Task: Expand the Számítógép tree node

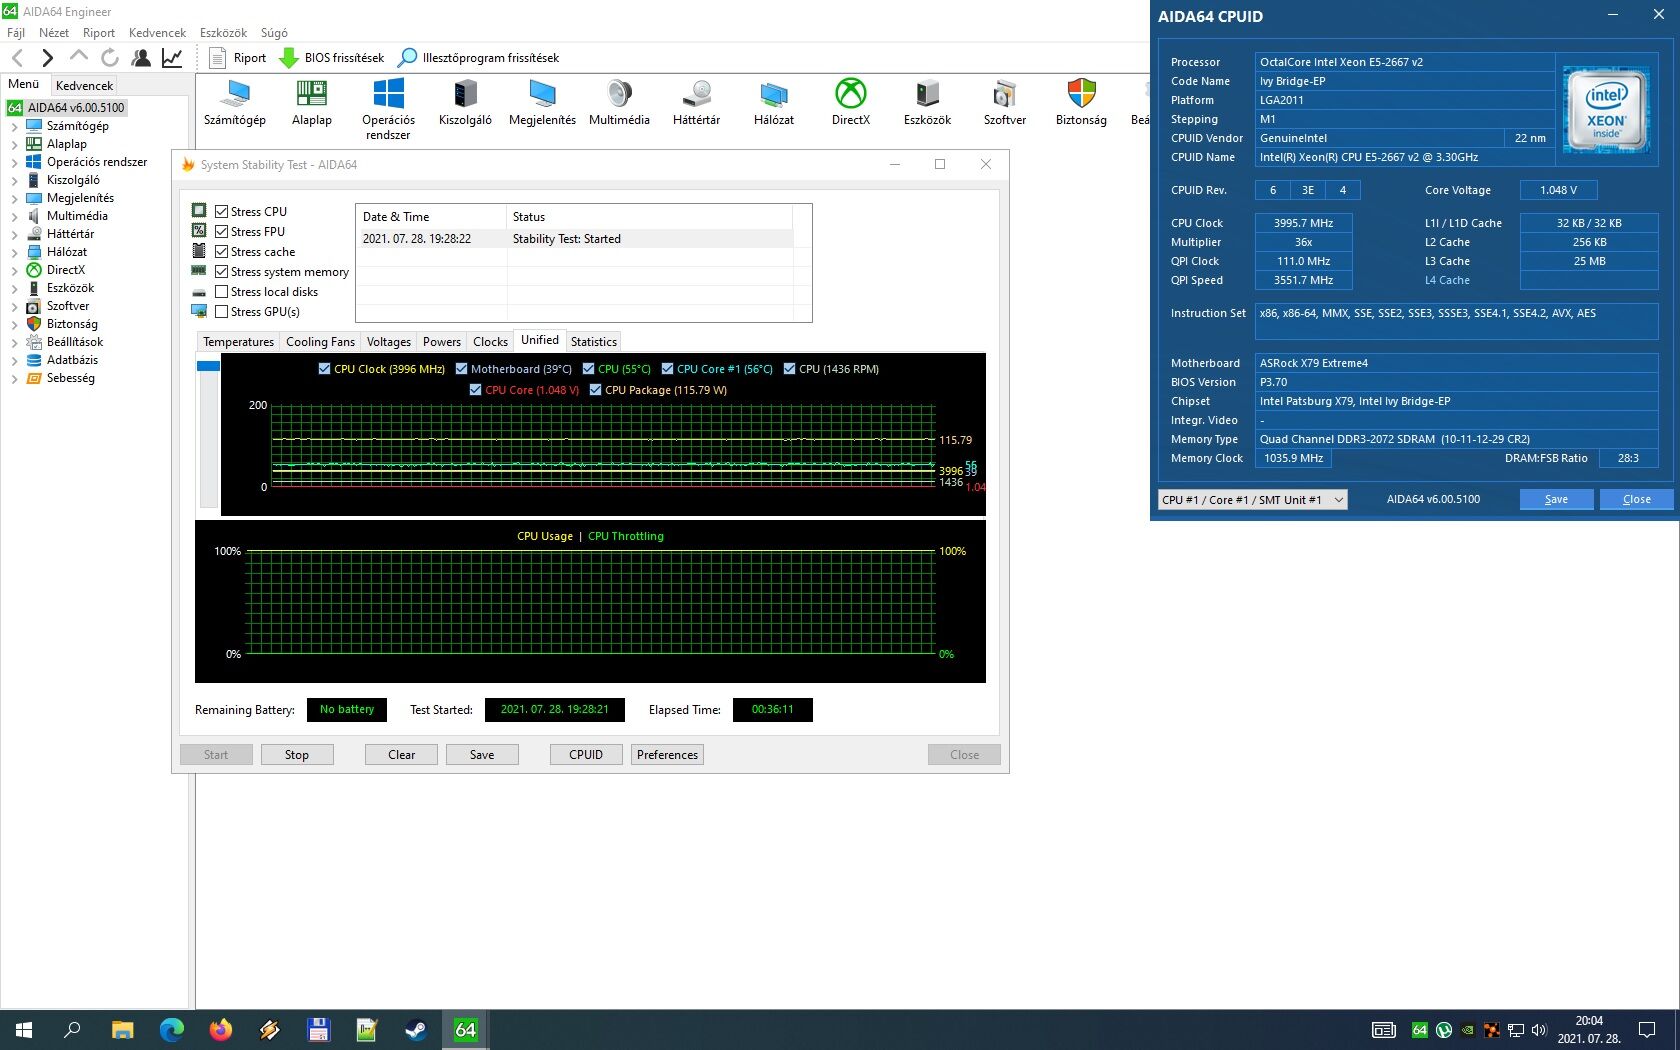Action: pos(14,127)
